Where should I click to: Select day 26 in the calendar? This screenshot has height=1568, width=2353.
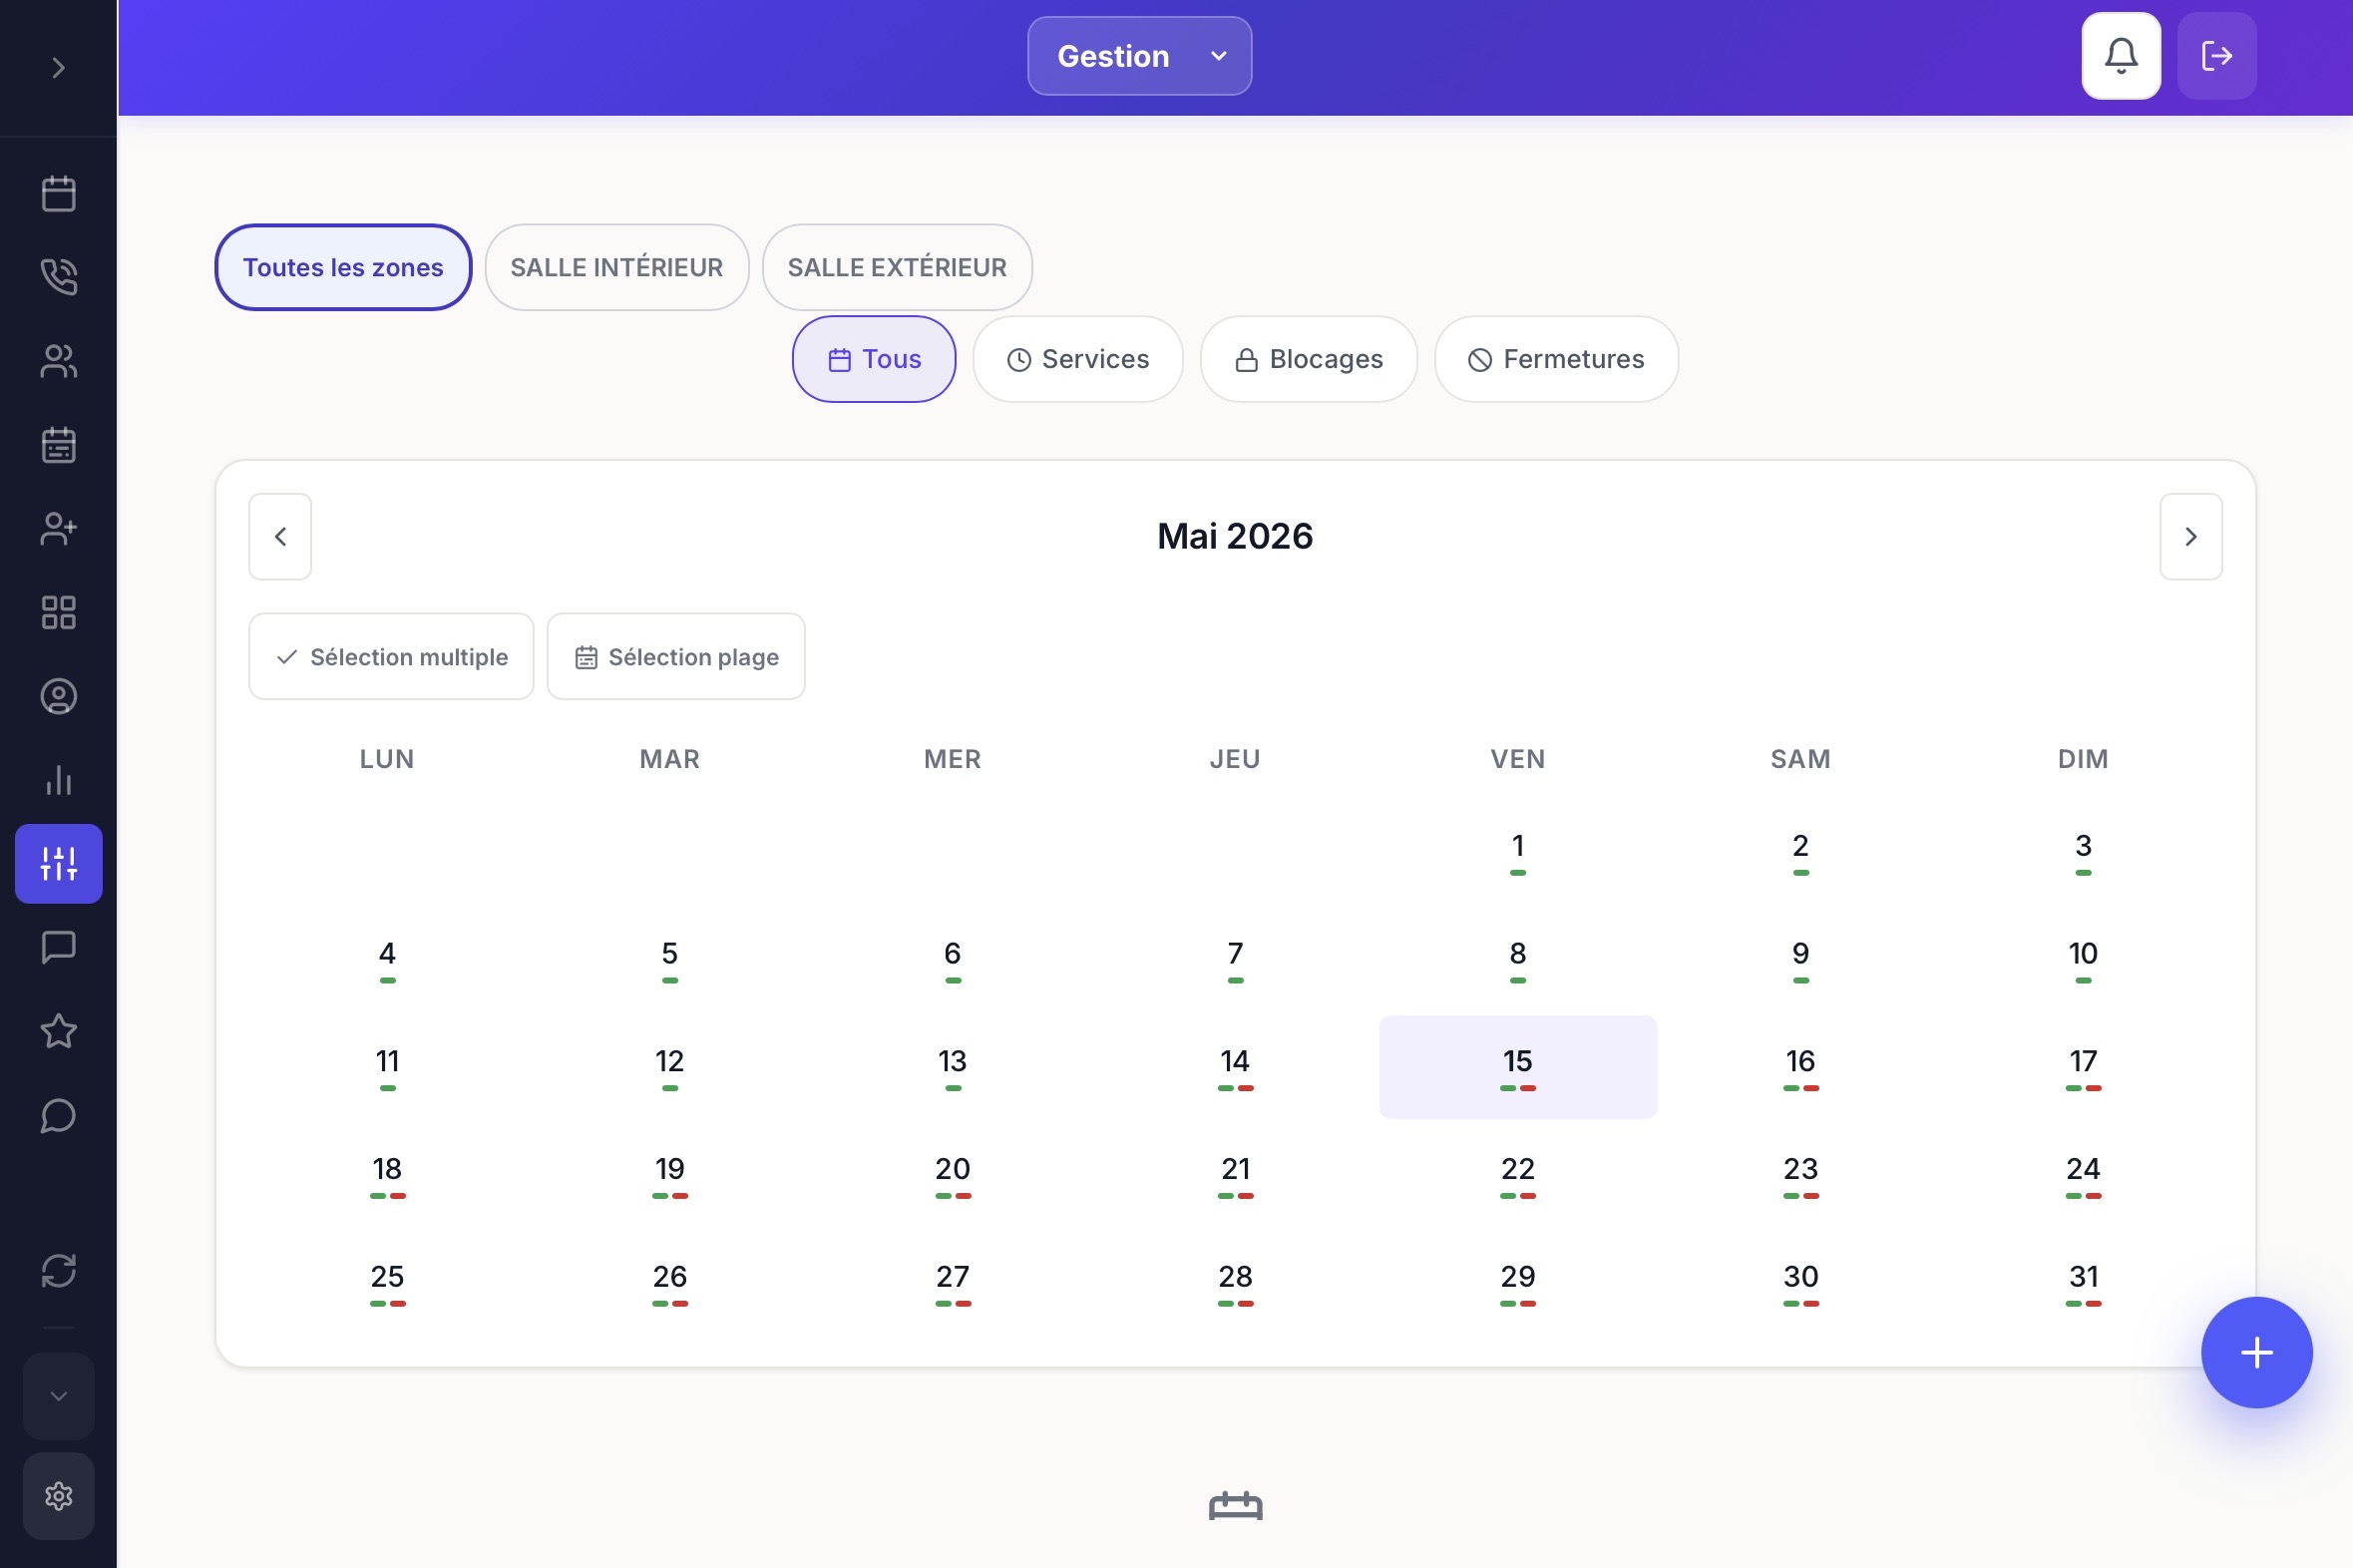(x=670, y=1283)
